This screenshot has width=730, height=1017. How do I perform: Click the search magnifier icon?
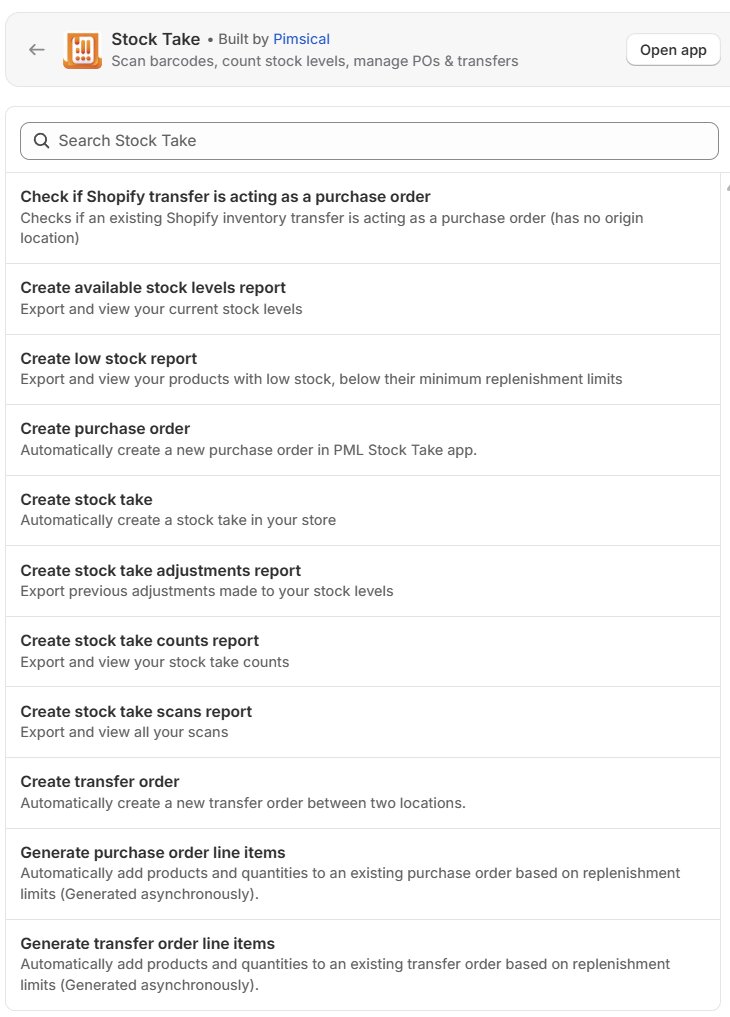(x=41, y=141)
